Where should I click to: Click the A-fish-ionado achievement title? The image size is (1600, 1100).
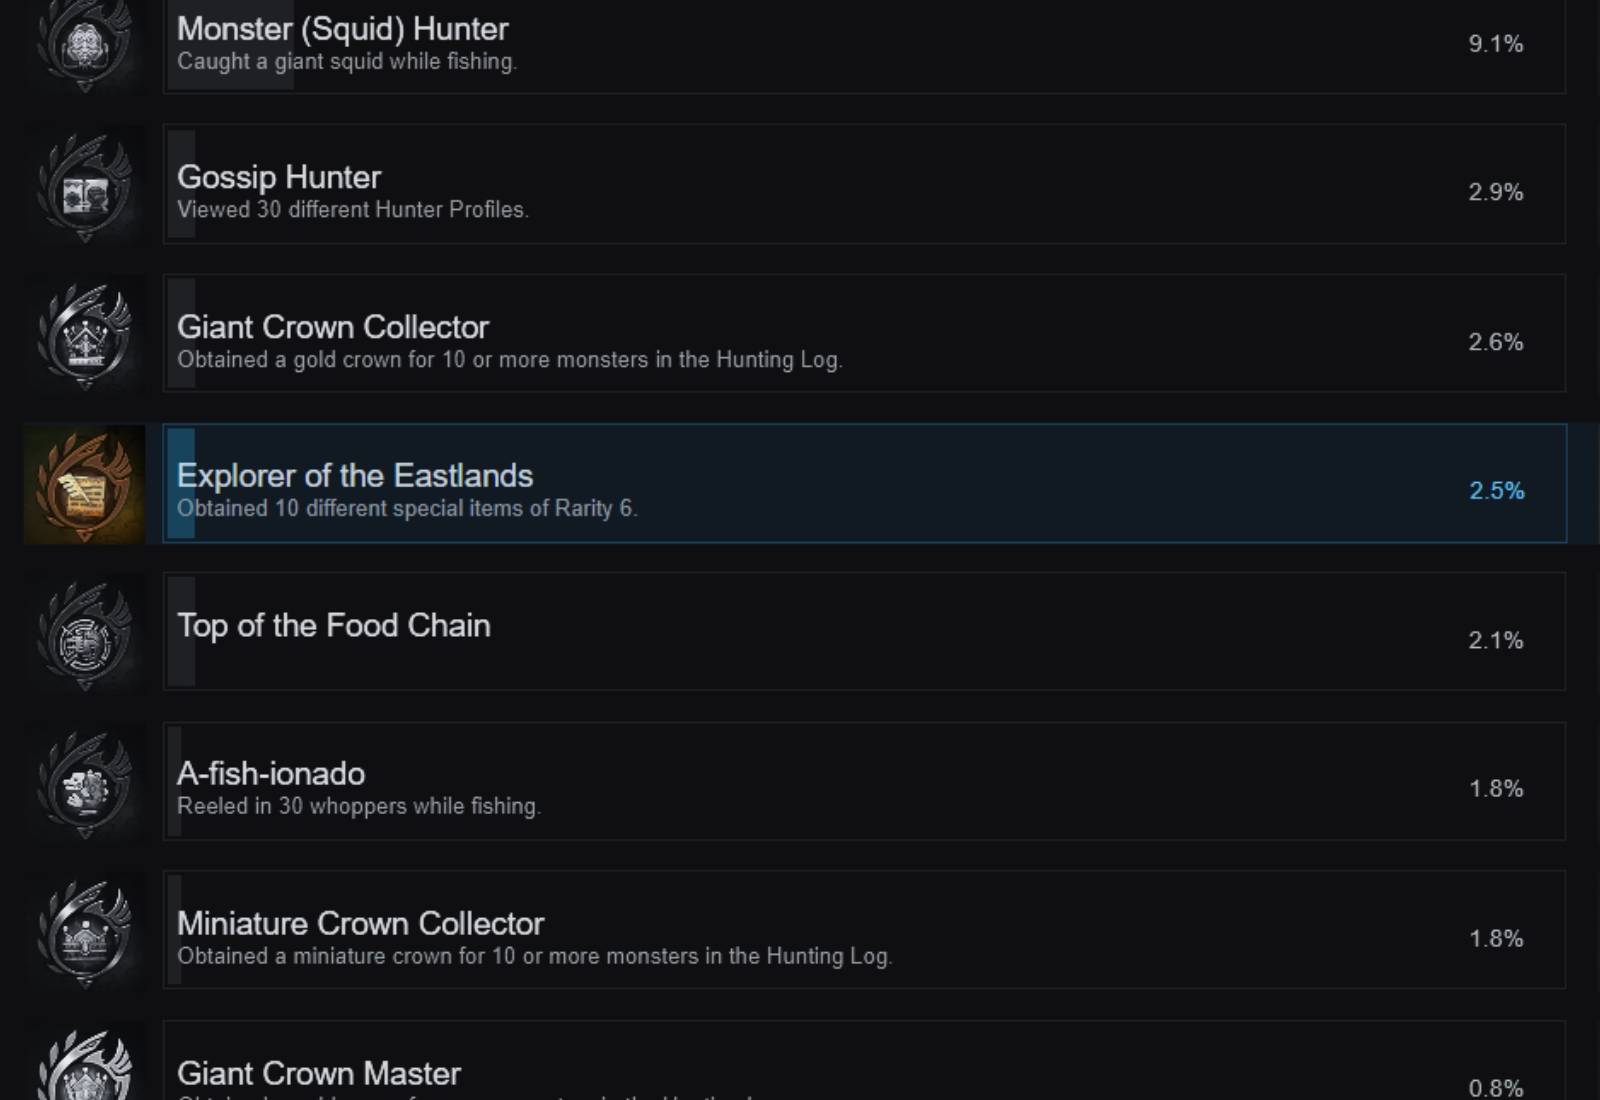coord(271,773)
